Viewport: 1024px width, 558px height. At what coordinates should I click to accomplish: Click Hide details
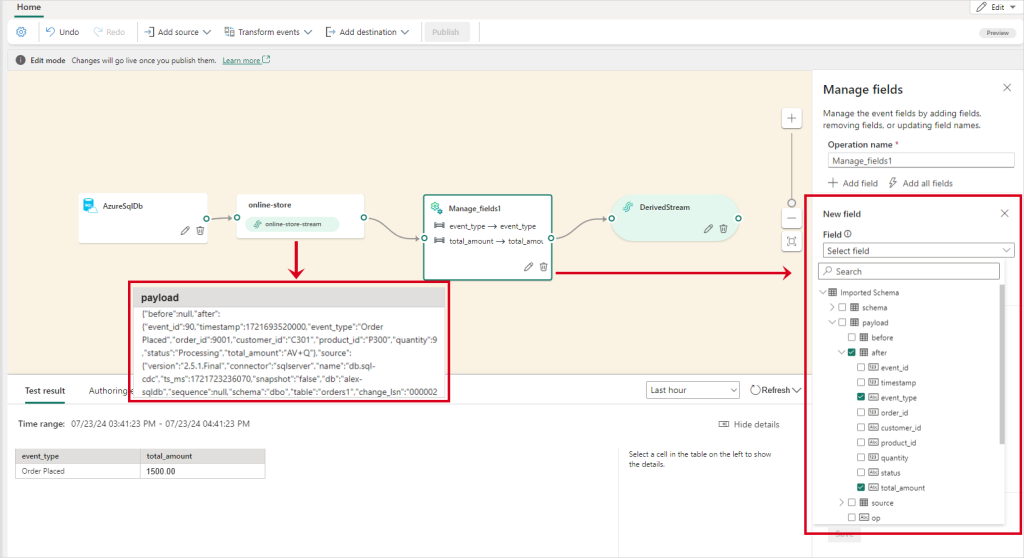tap(749, 425)
